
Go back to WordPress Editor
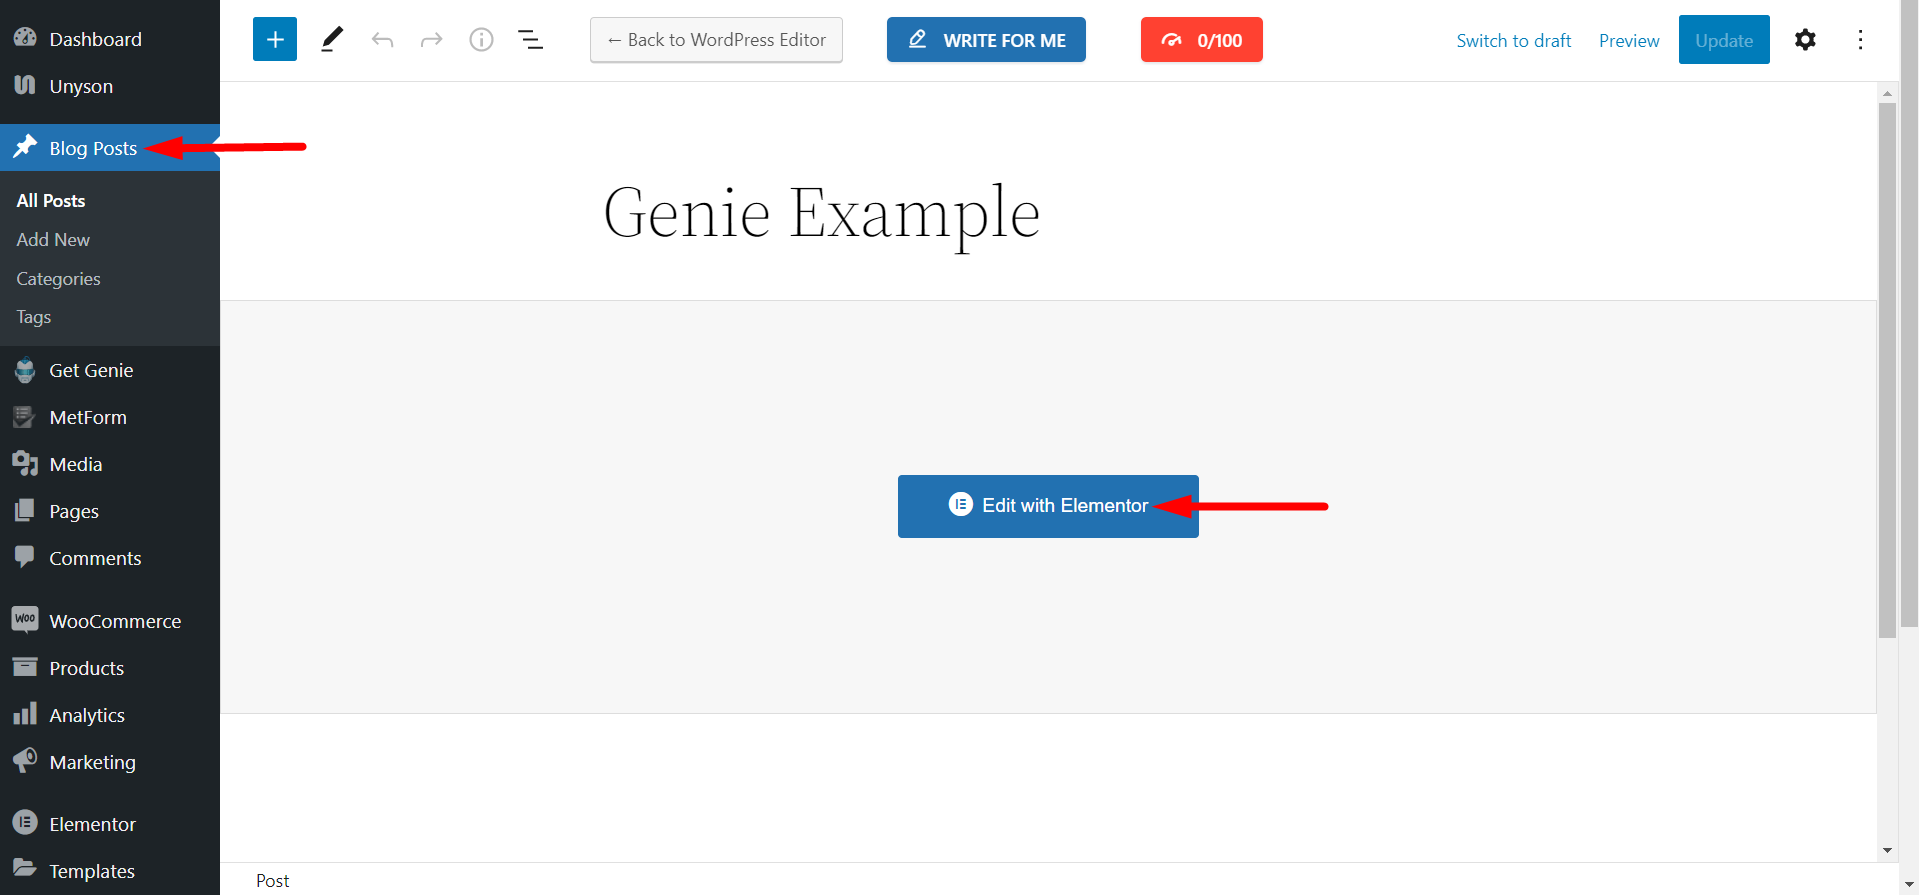point(716,40)
